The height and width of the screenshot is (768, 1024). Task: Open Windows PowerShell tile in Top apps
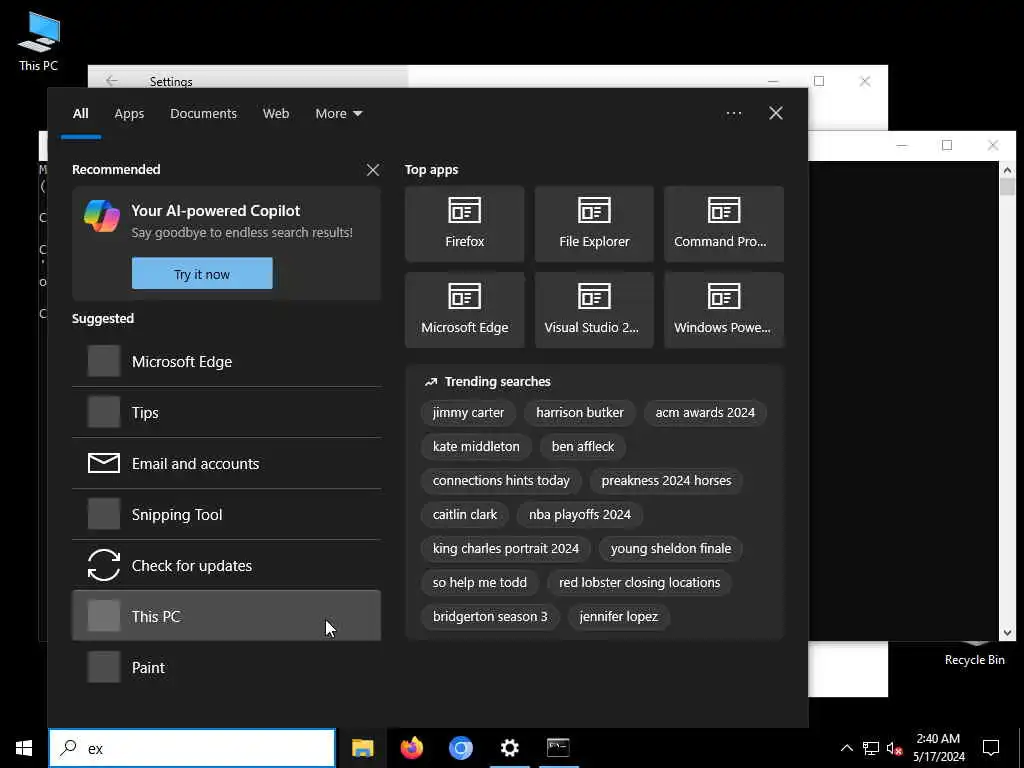click(x=724, y=310)
